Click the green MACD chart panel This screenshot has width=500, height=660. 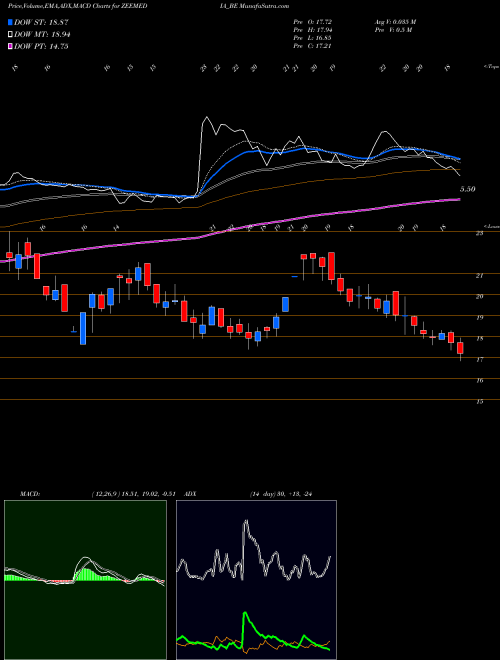pos(85,580)
